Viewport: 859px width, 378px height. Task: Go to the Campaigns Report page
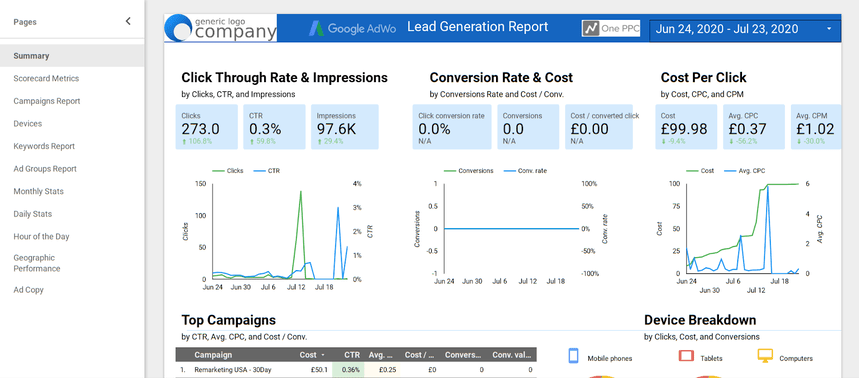47,101
